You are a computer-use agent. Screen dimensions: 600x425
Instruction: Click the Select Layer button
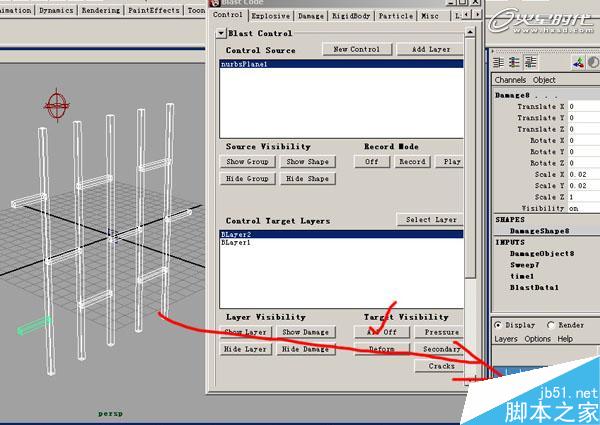click(x=430, y=220)
